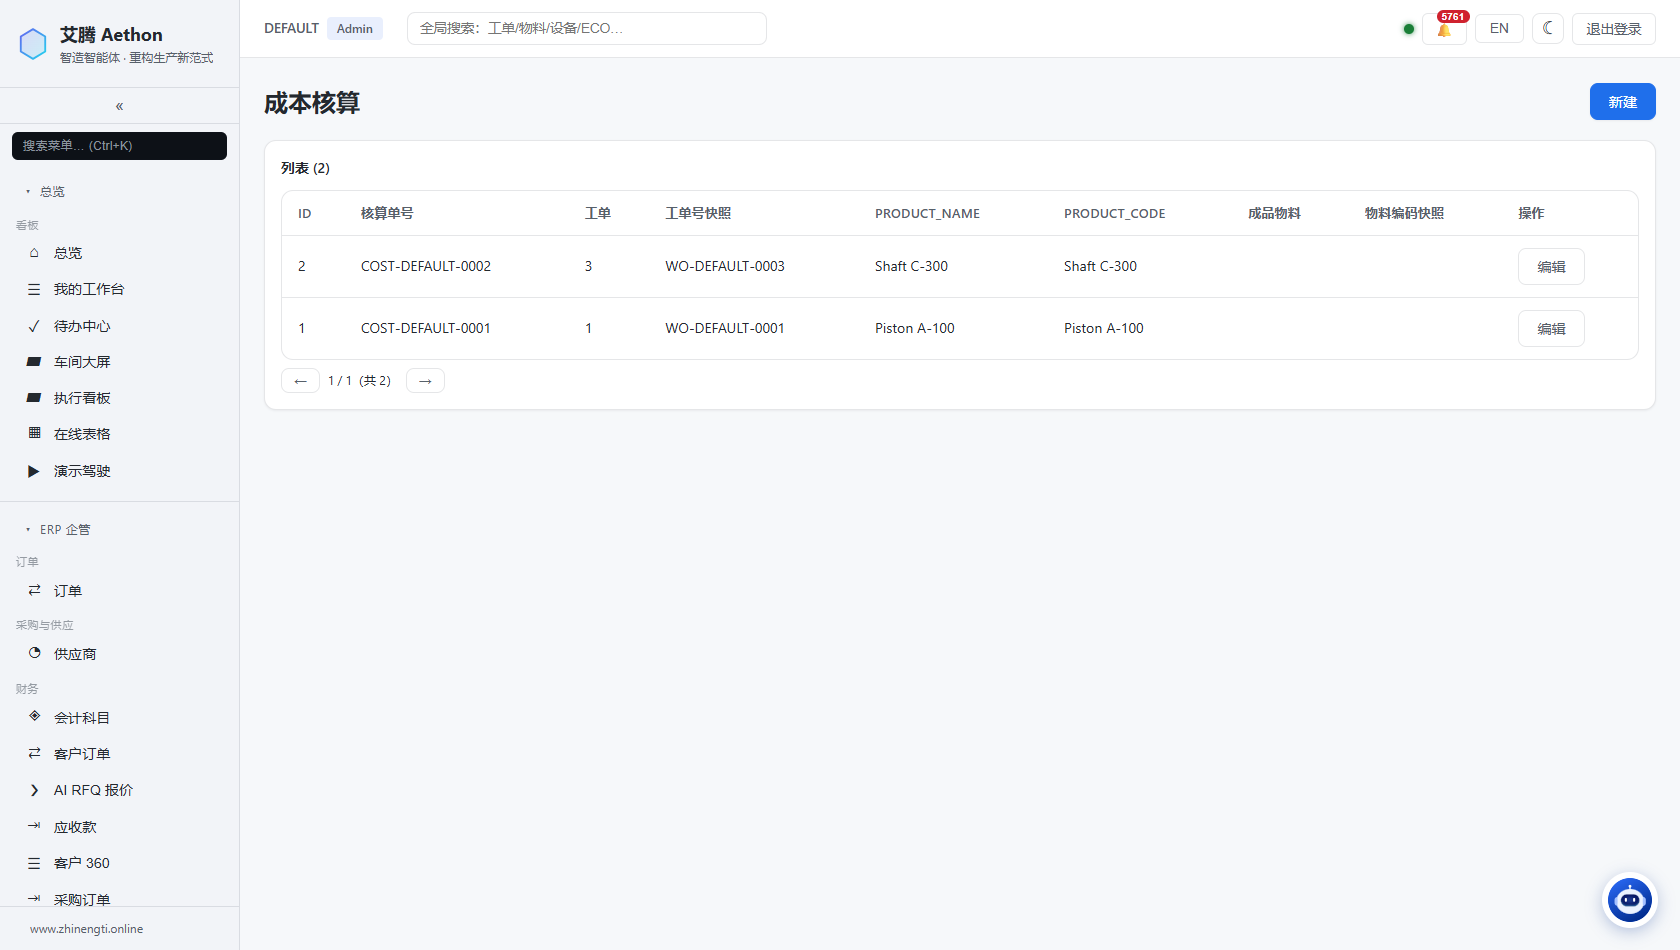The width and height of the screenshot is (1680, 950).
Task: Edit COST-DEFAULT-0002 row
Action: point(1551,267)
